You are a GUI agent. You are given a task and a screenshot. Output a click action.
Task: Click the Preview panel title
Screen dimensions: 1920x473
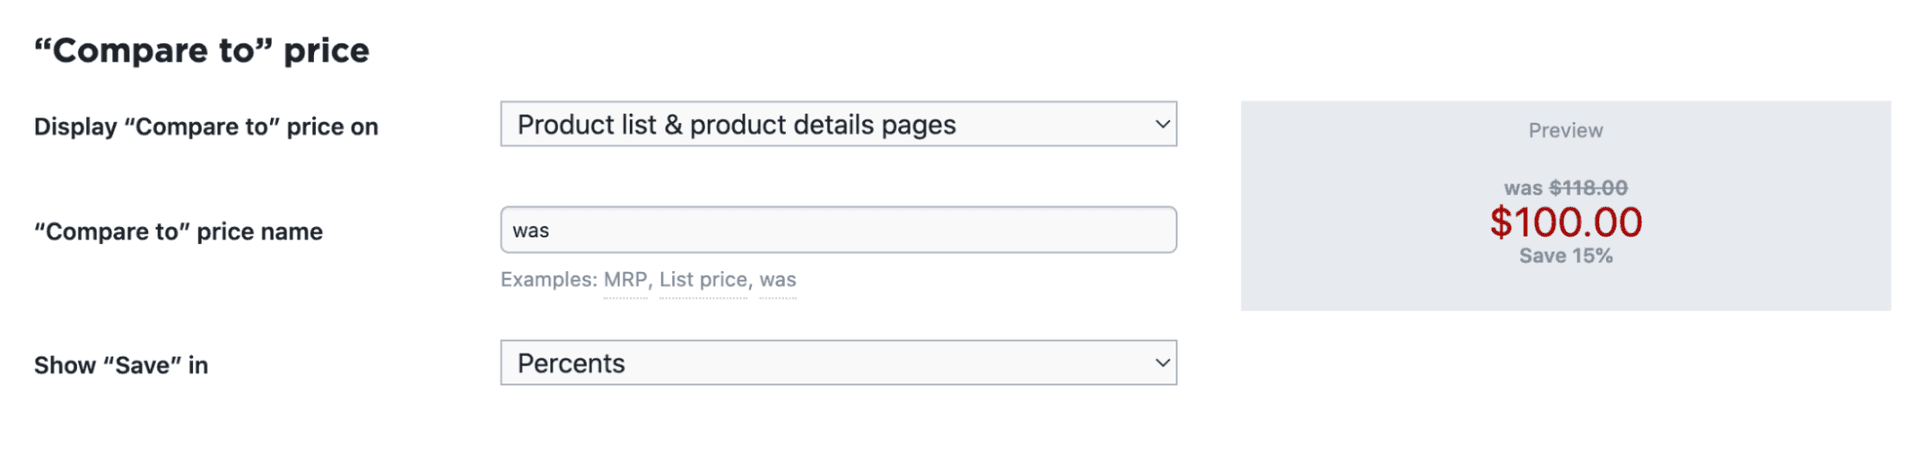click(x=1565, y=131)
